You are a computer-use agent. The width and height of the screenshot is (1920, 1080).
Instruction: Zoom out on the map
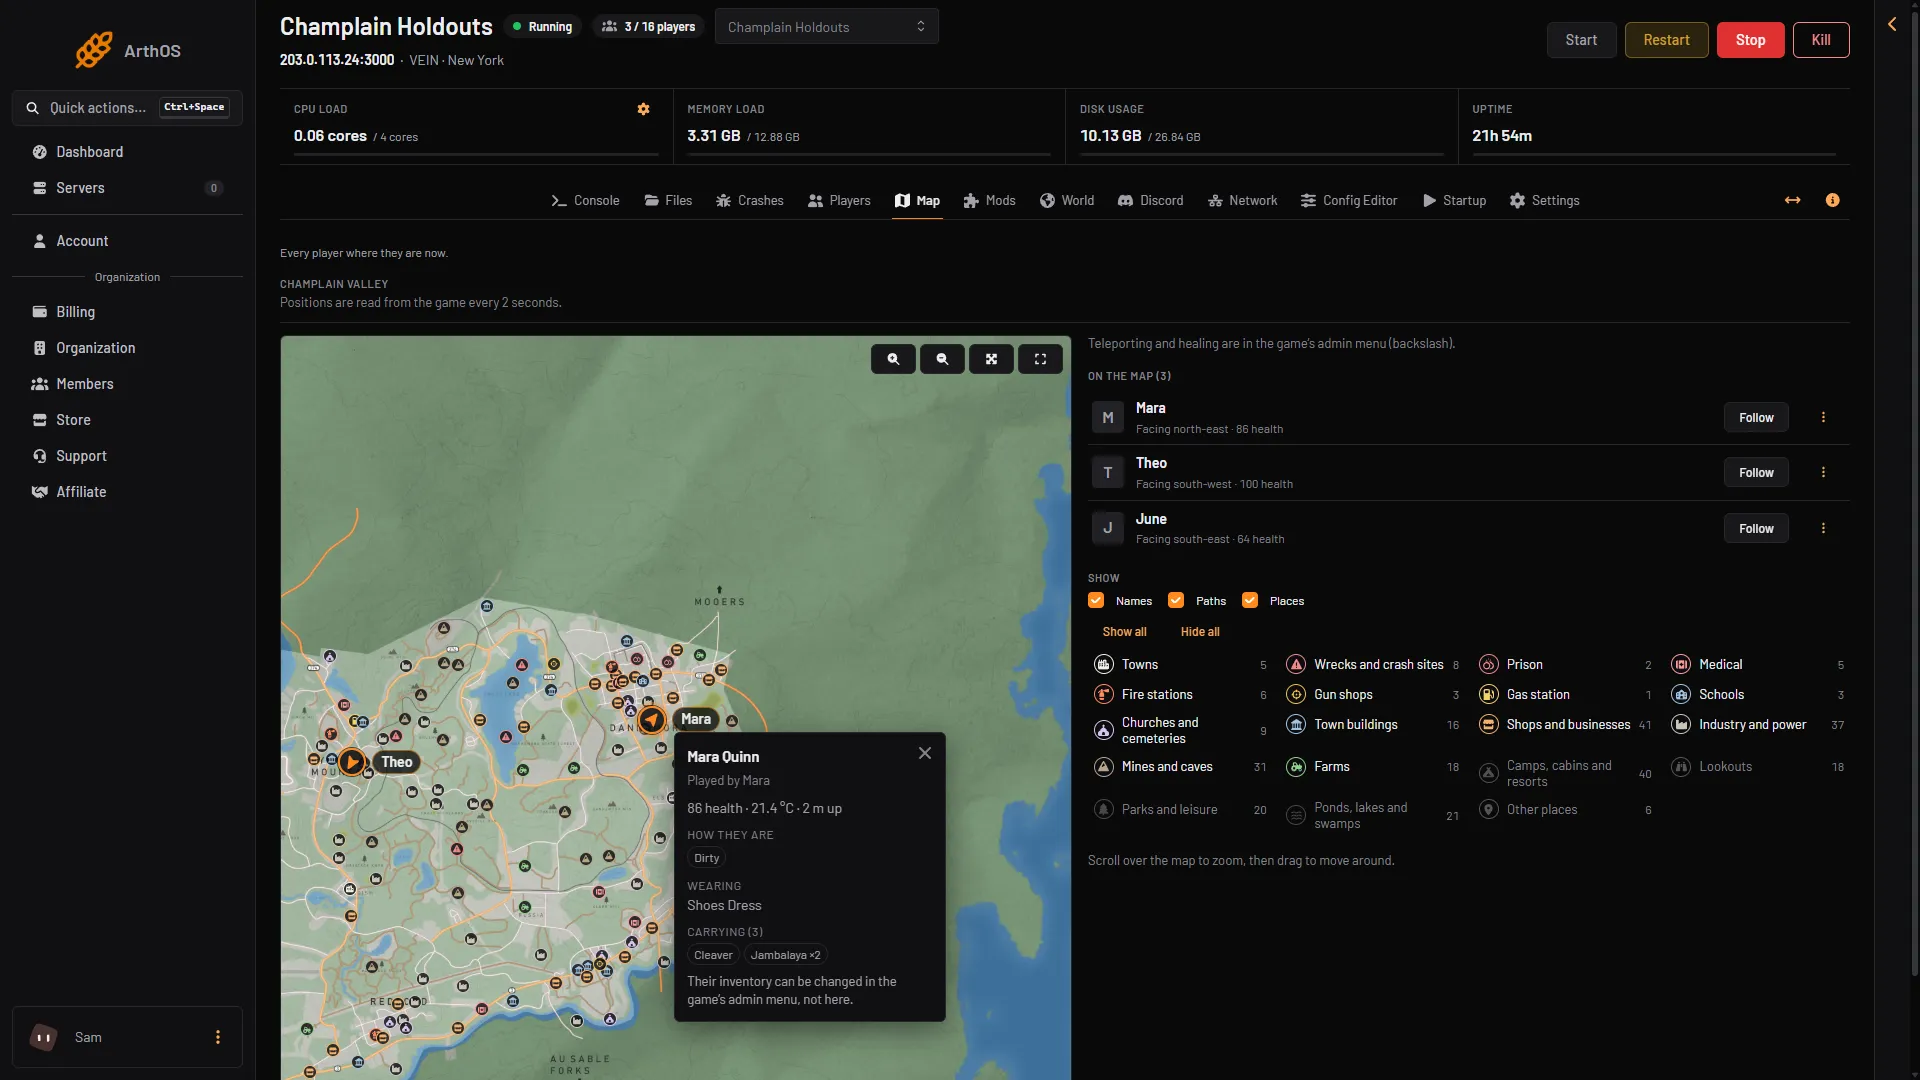click(x=942, y=359)
